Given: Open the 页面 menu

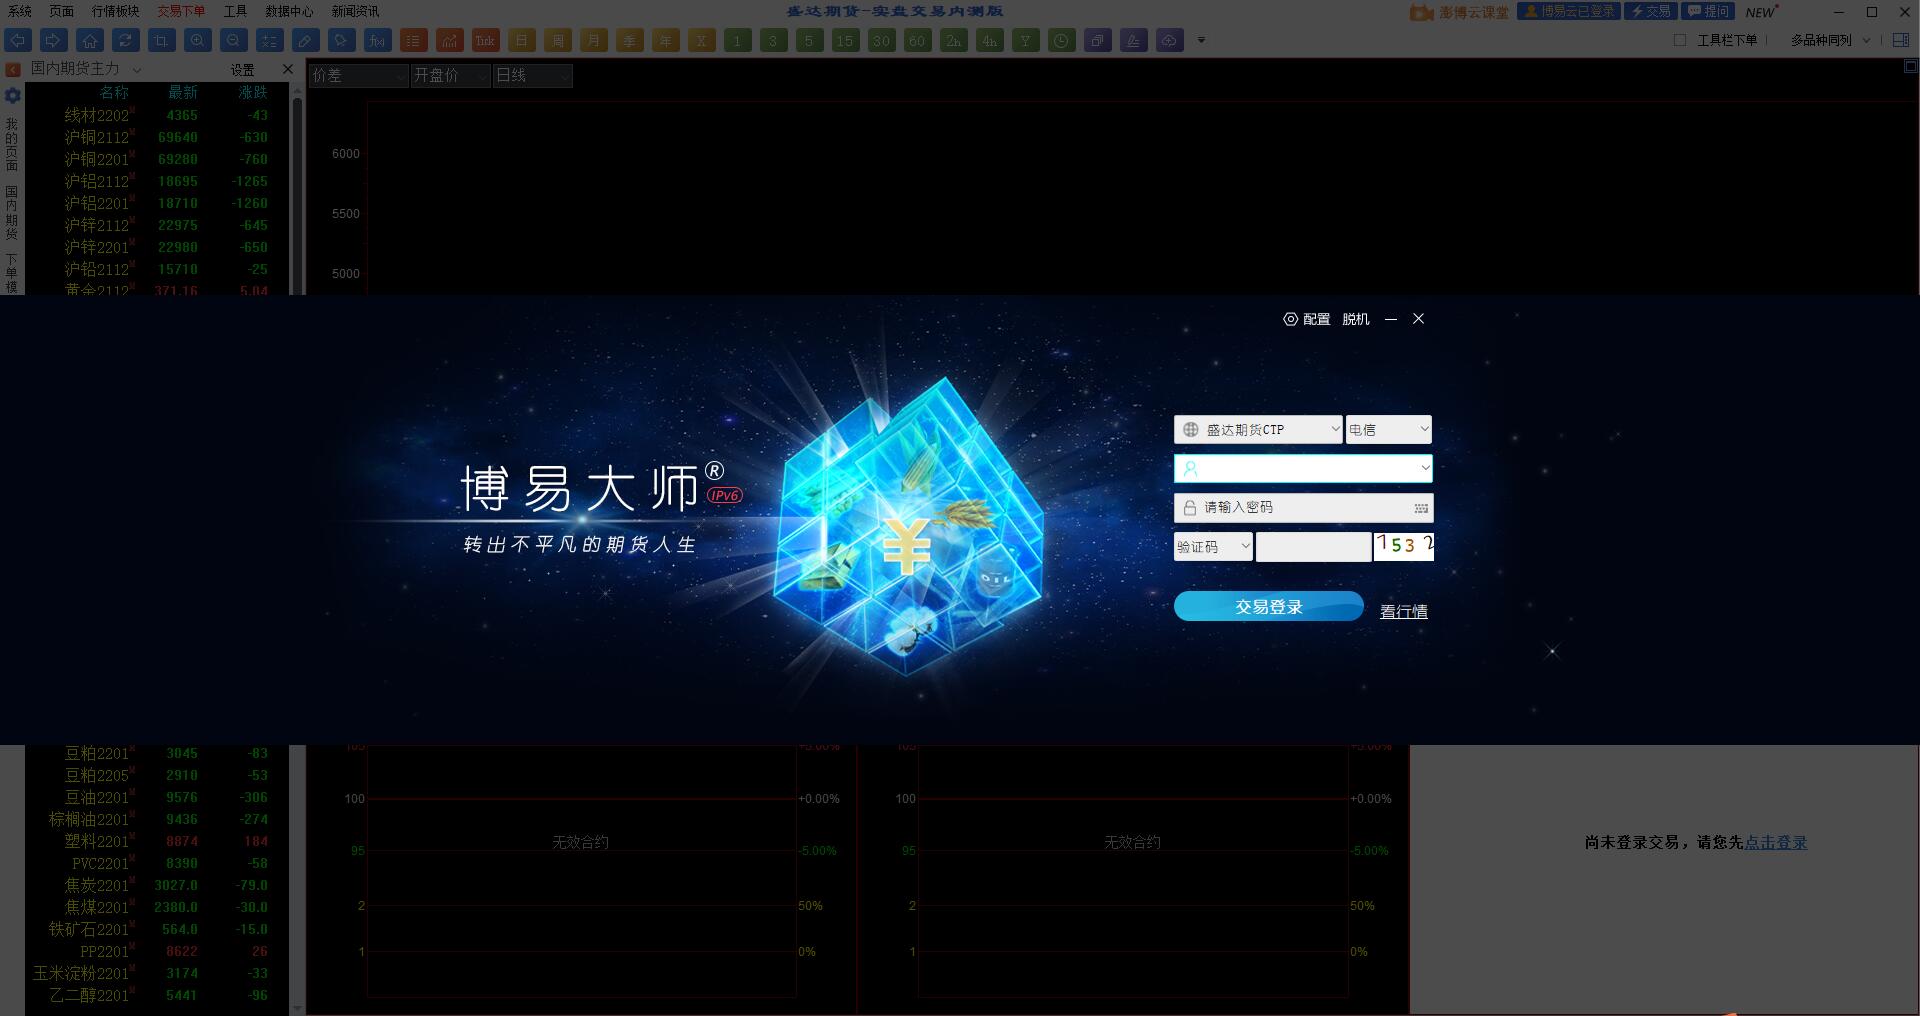Looking at the screenshot, I should 62,11.
